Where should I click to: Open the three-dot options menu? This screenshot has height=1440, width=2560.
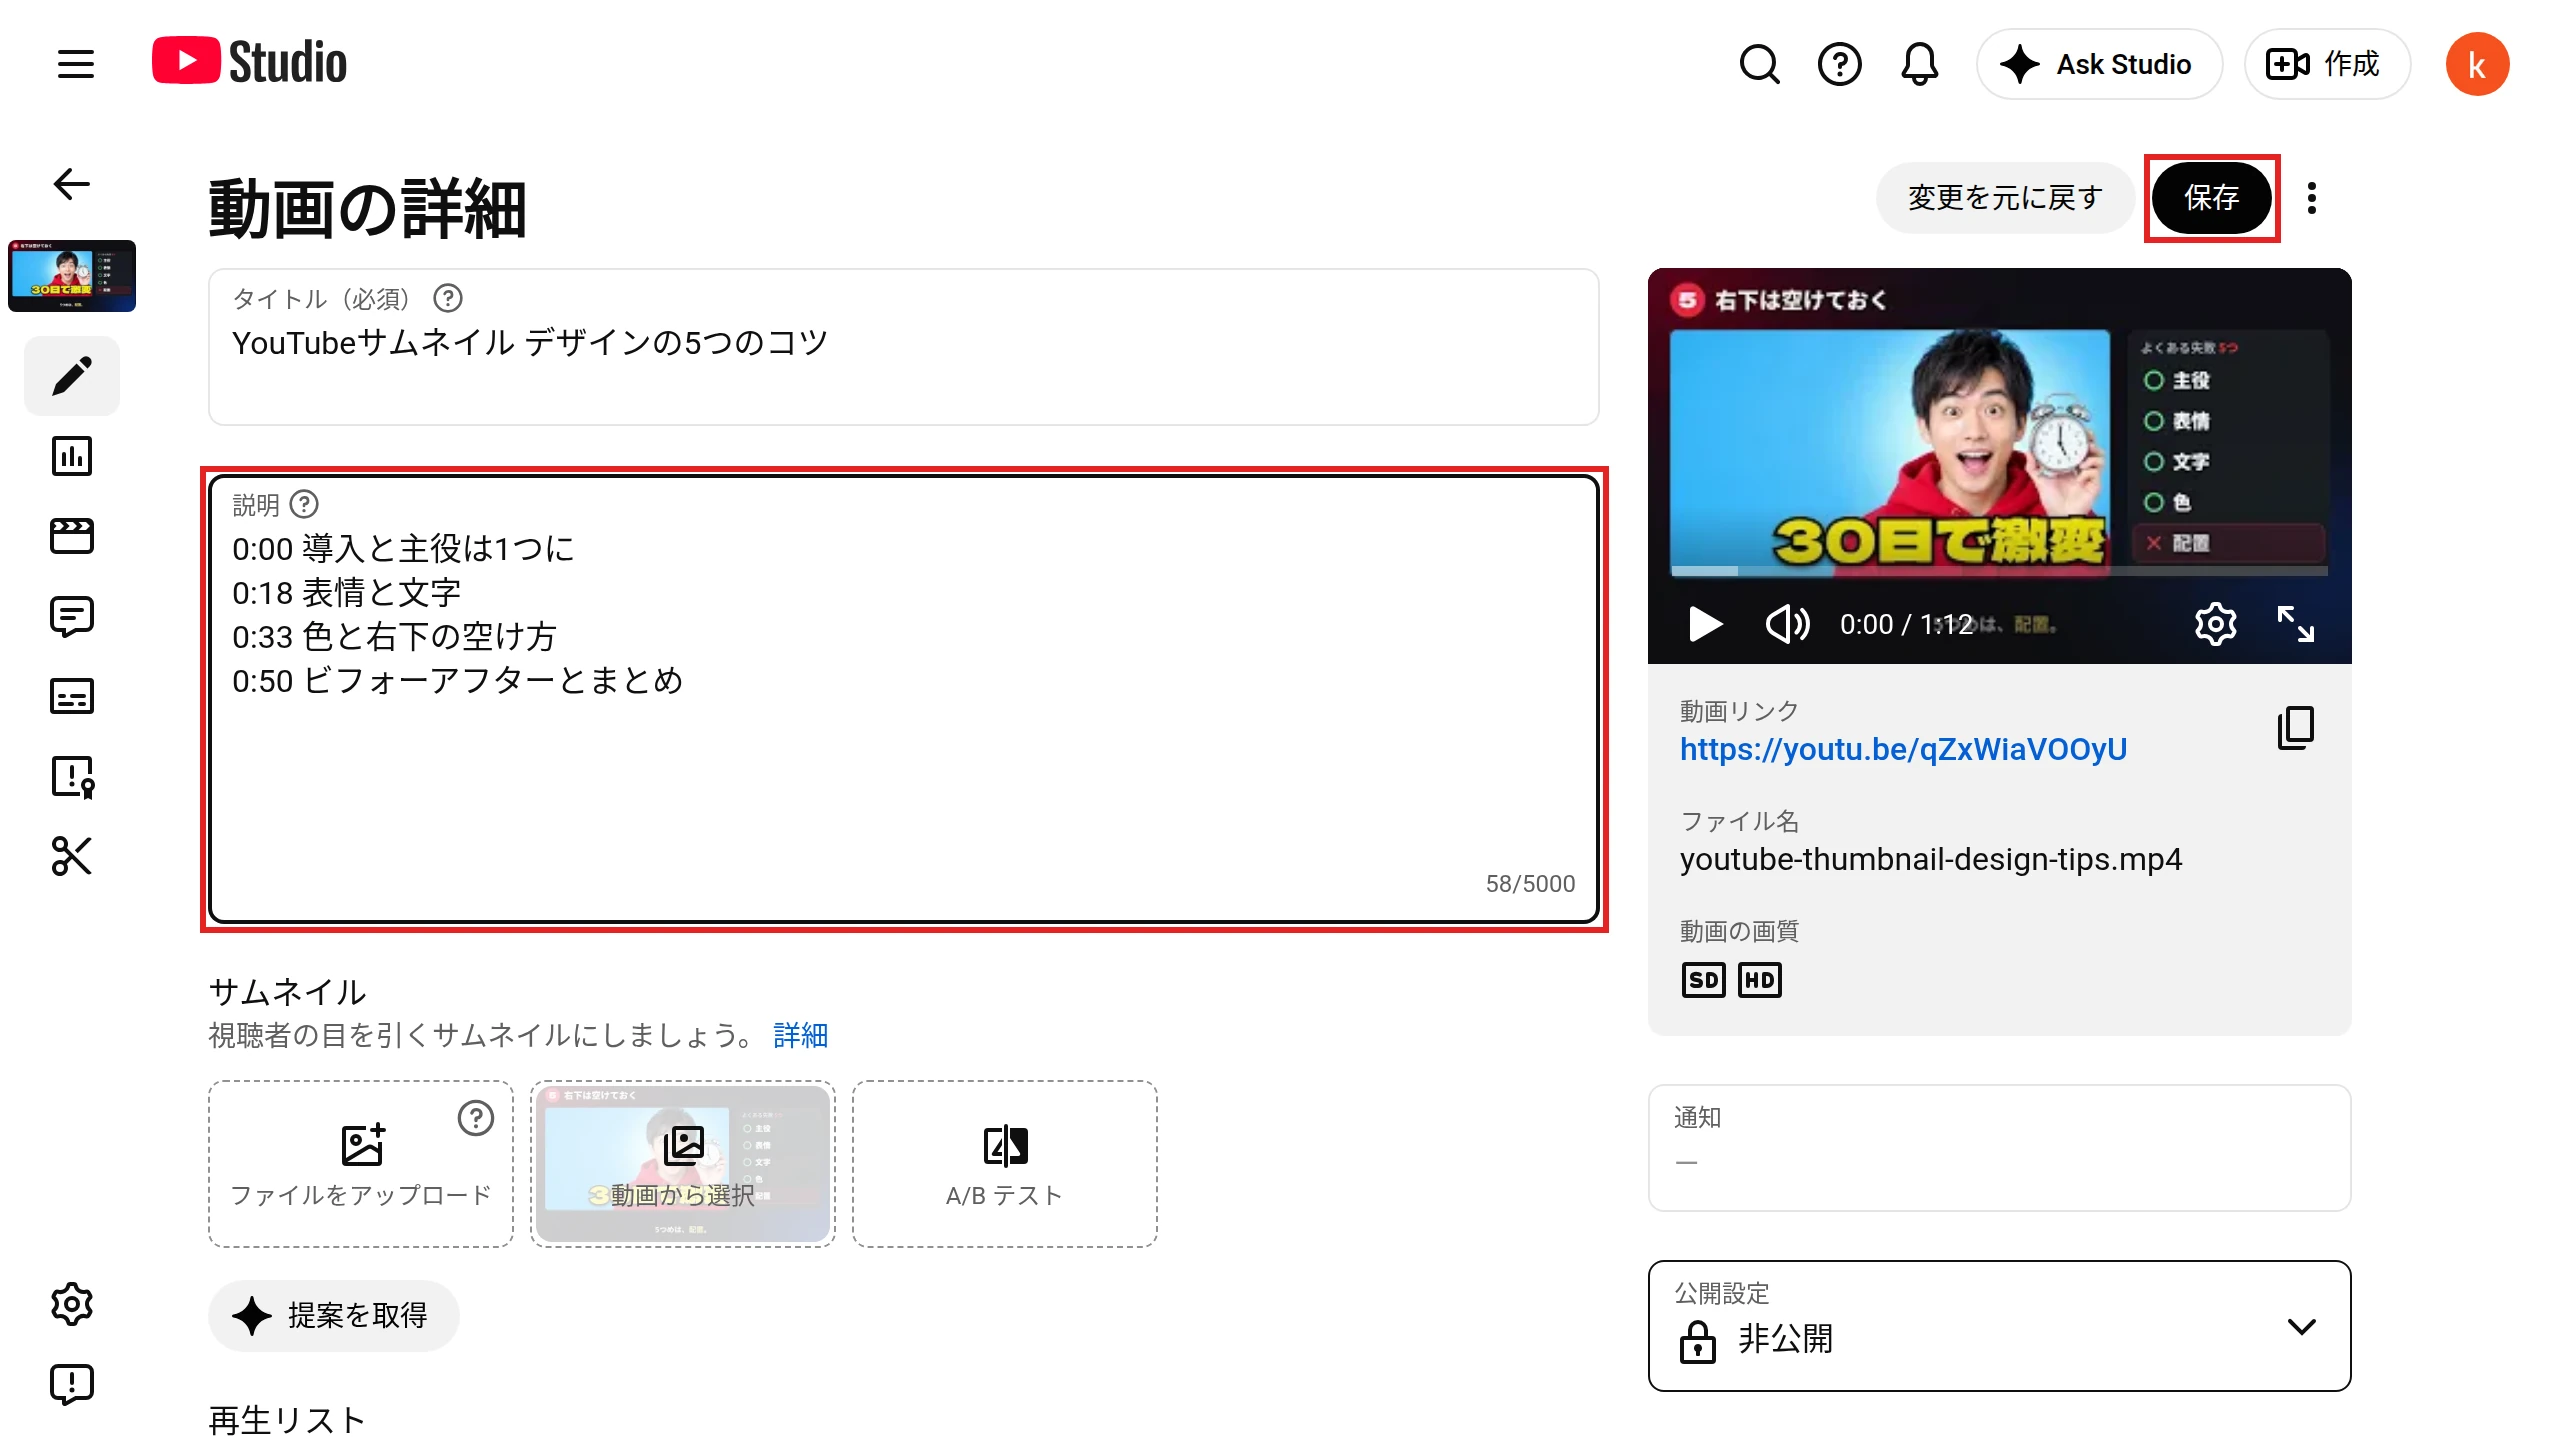(x=2312, y=198)
